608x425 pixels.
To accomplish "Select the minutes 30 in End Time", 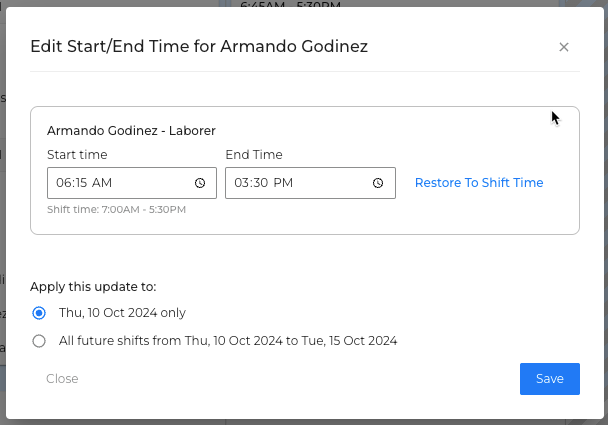I will click(260, 183).
